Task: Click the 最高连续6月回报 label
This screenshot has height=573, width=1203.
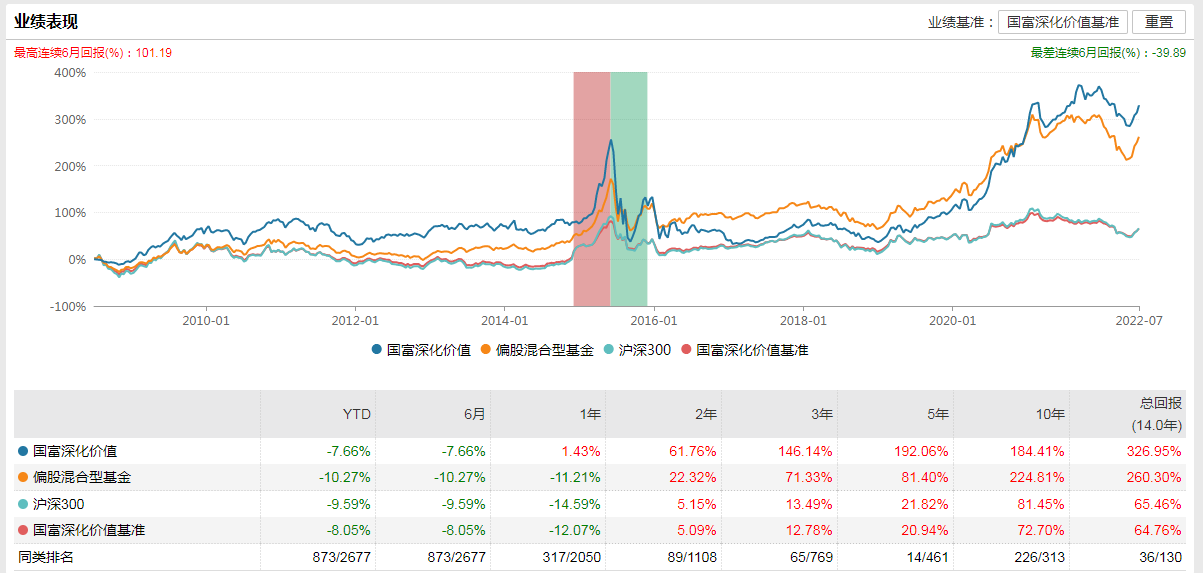Action: coord(92,53)
